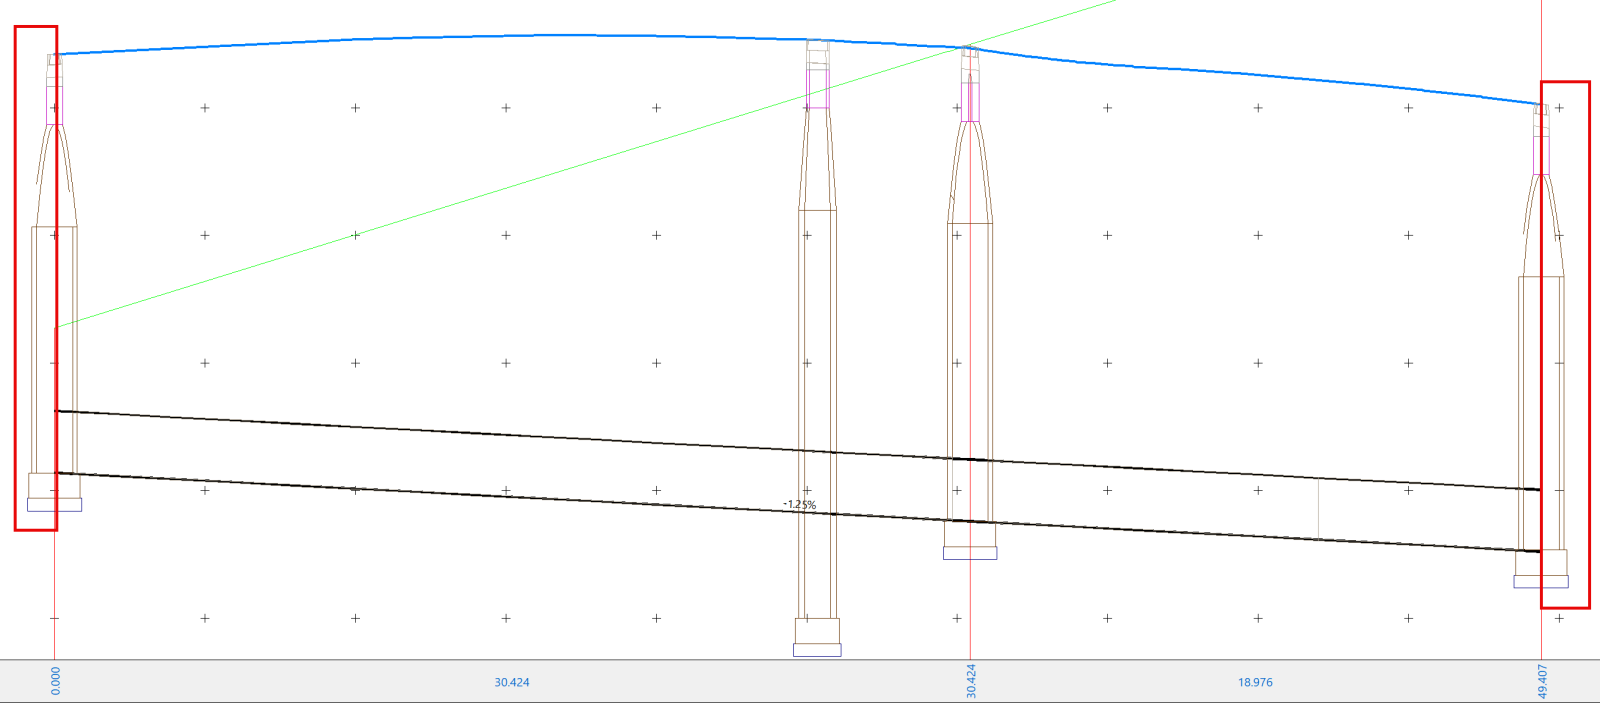
Task: Click the vertical 30.424 station label
Action: point(970,681)
